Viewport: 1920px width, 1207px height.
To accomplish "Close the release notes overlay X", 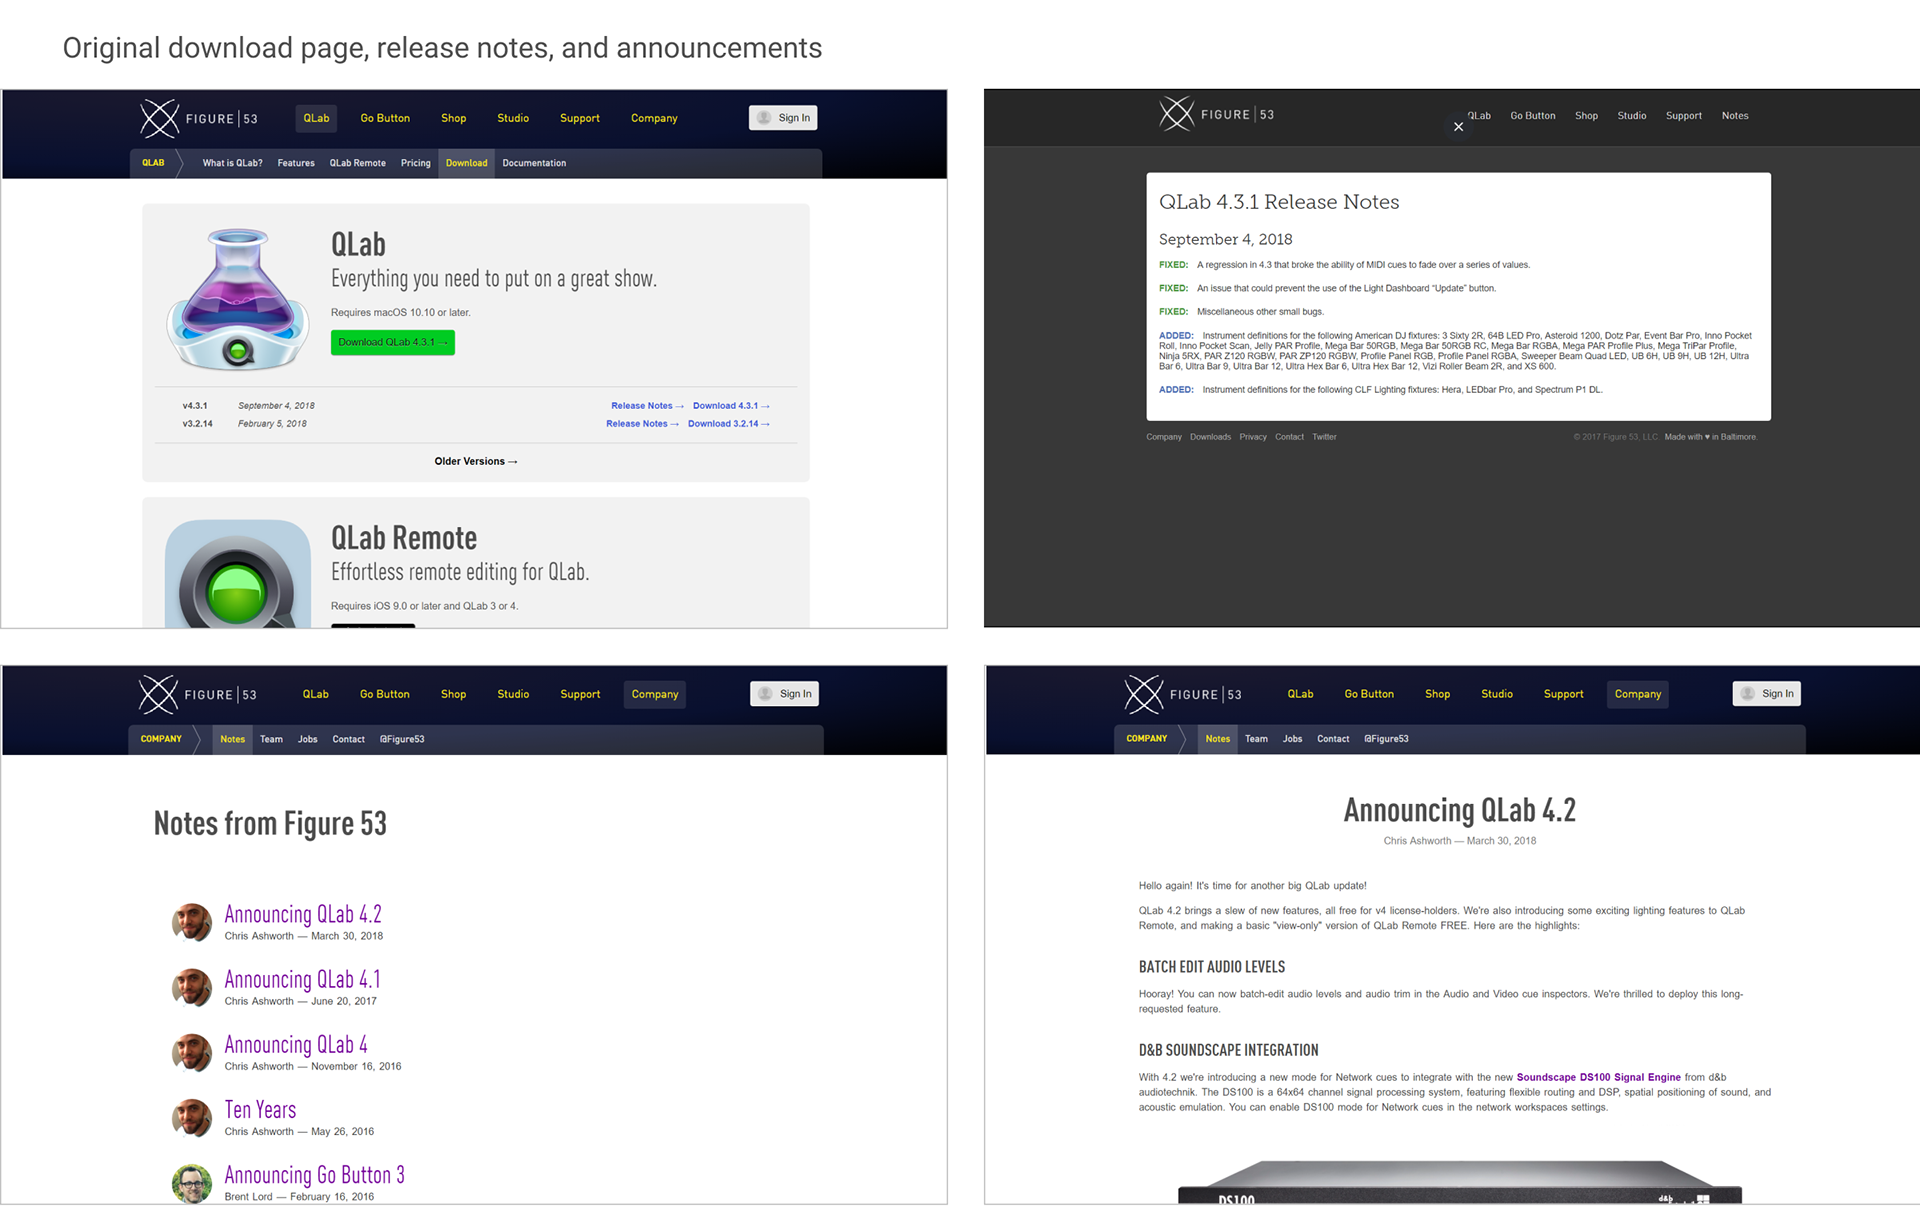I will pyautogui.click(x=1458, y=127).
